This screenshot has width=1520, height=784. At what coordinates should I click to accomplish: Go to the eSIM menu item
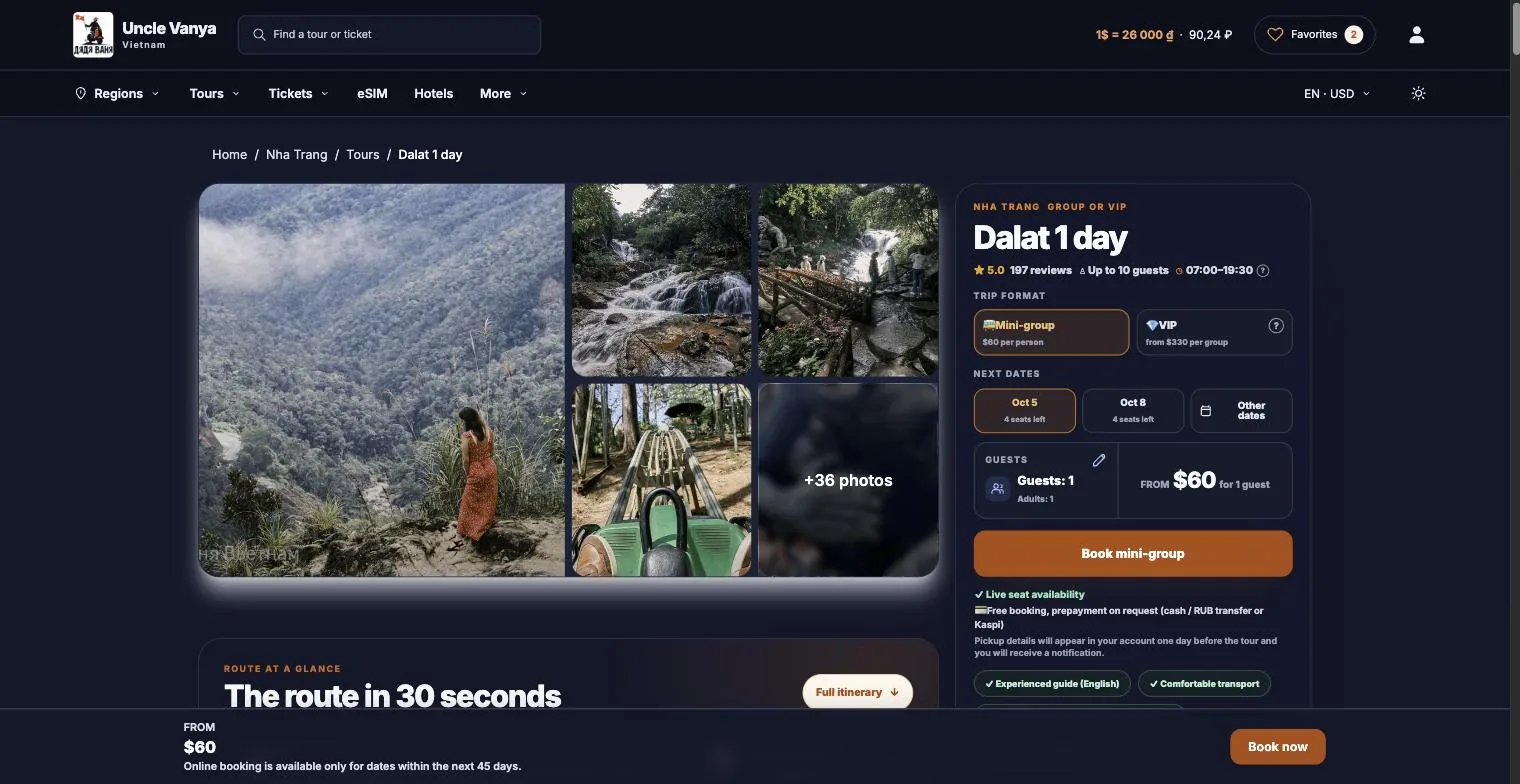(372, 93)
